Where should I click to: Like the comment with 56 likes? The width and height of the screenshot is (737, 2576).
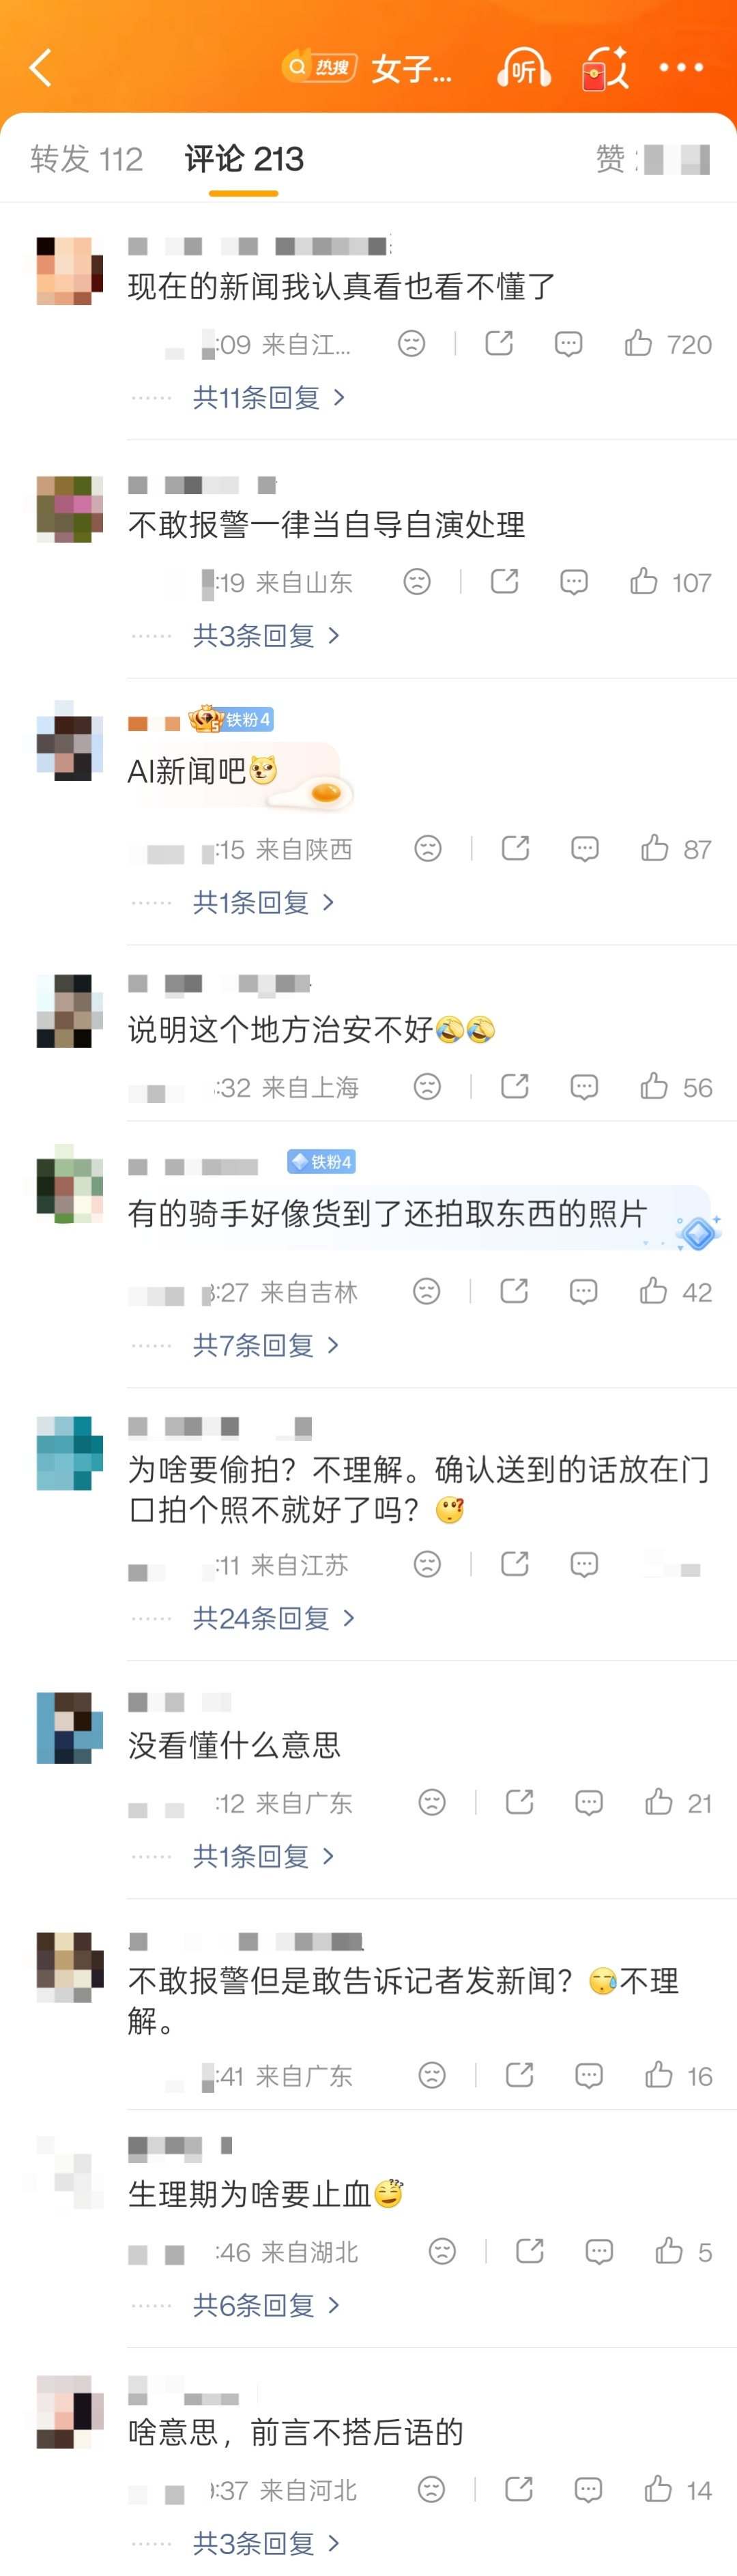676,1086
